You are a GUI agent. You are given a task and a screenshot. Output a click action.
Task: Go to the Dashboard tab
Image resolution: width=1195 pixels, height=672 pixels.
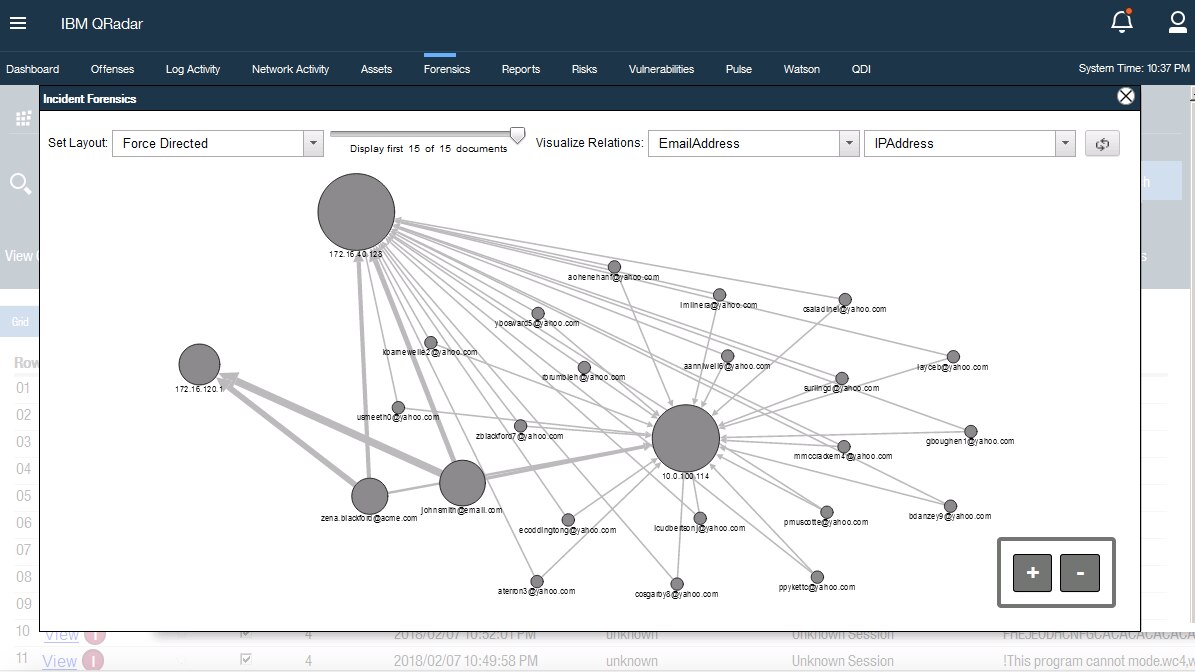tap(33, 69)
